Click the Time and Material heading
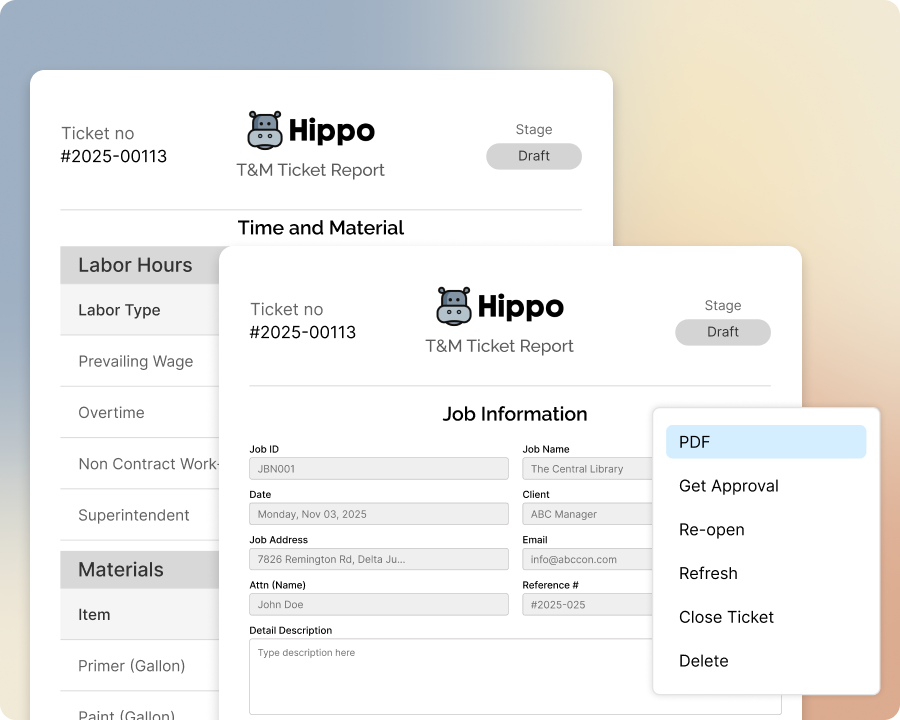 [x=321, y=228]
